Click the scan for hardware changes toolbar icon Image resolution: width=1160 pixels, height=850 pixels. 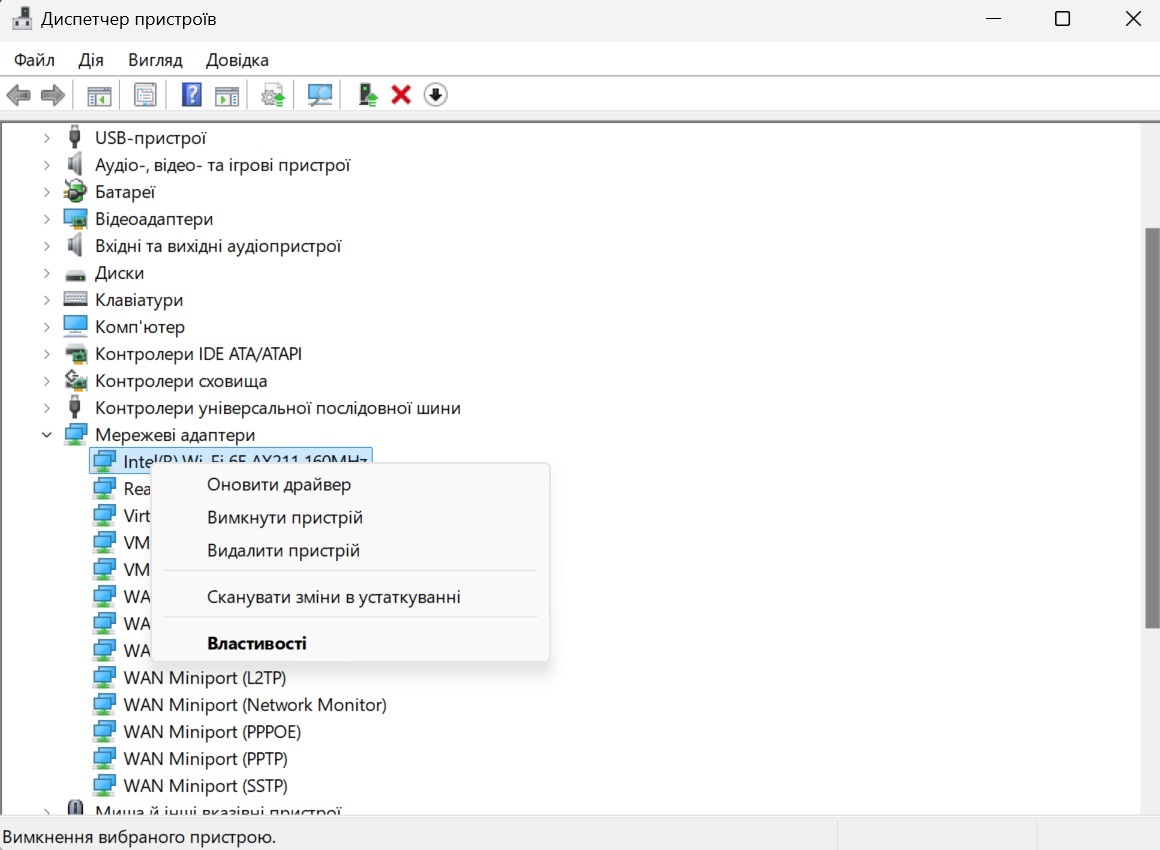coord(320,95)
